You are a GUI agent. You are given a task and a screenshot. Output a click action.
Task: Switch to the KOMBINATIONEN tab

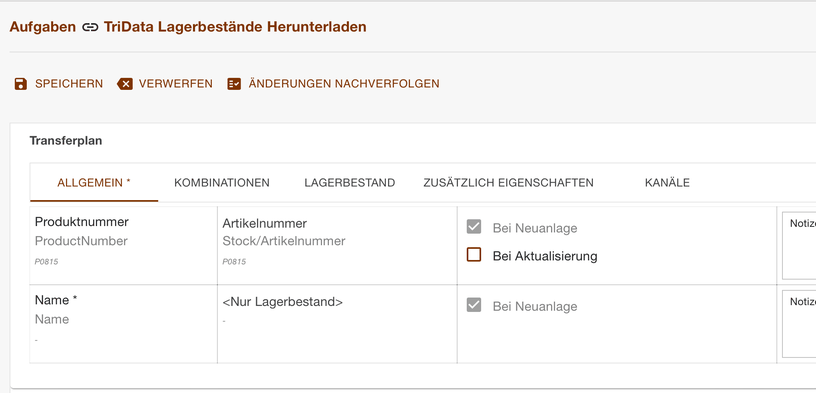222,183
